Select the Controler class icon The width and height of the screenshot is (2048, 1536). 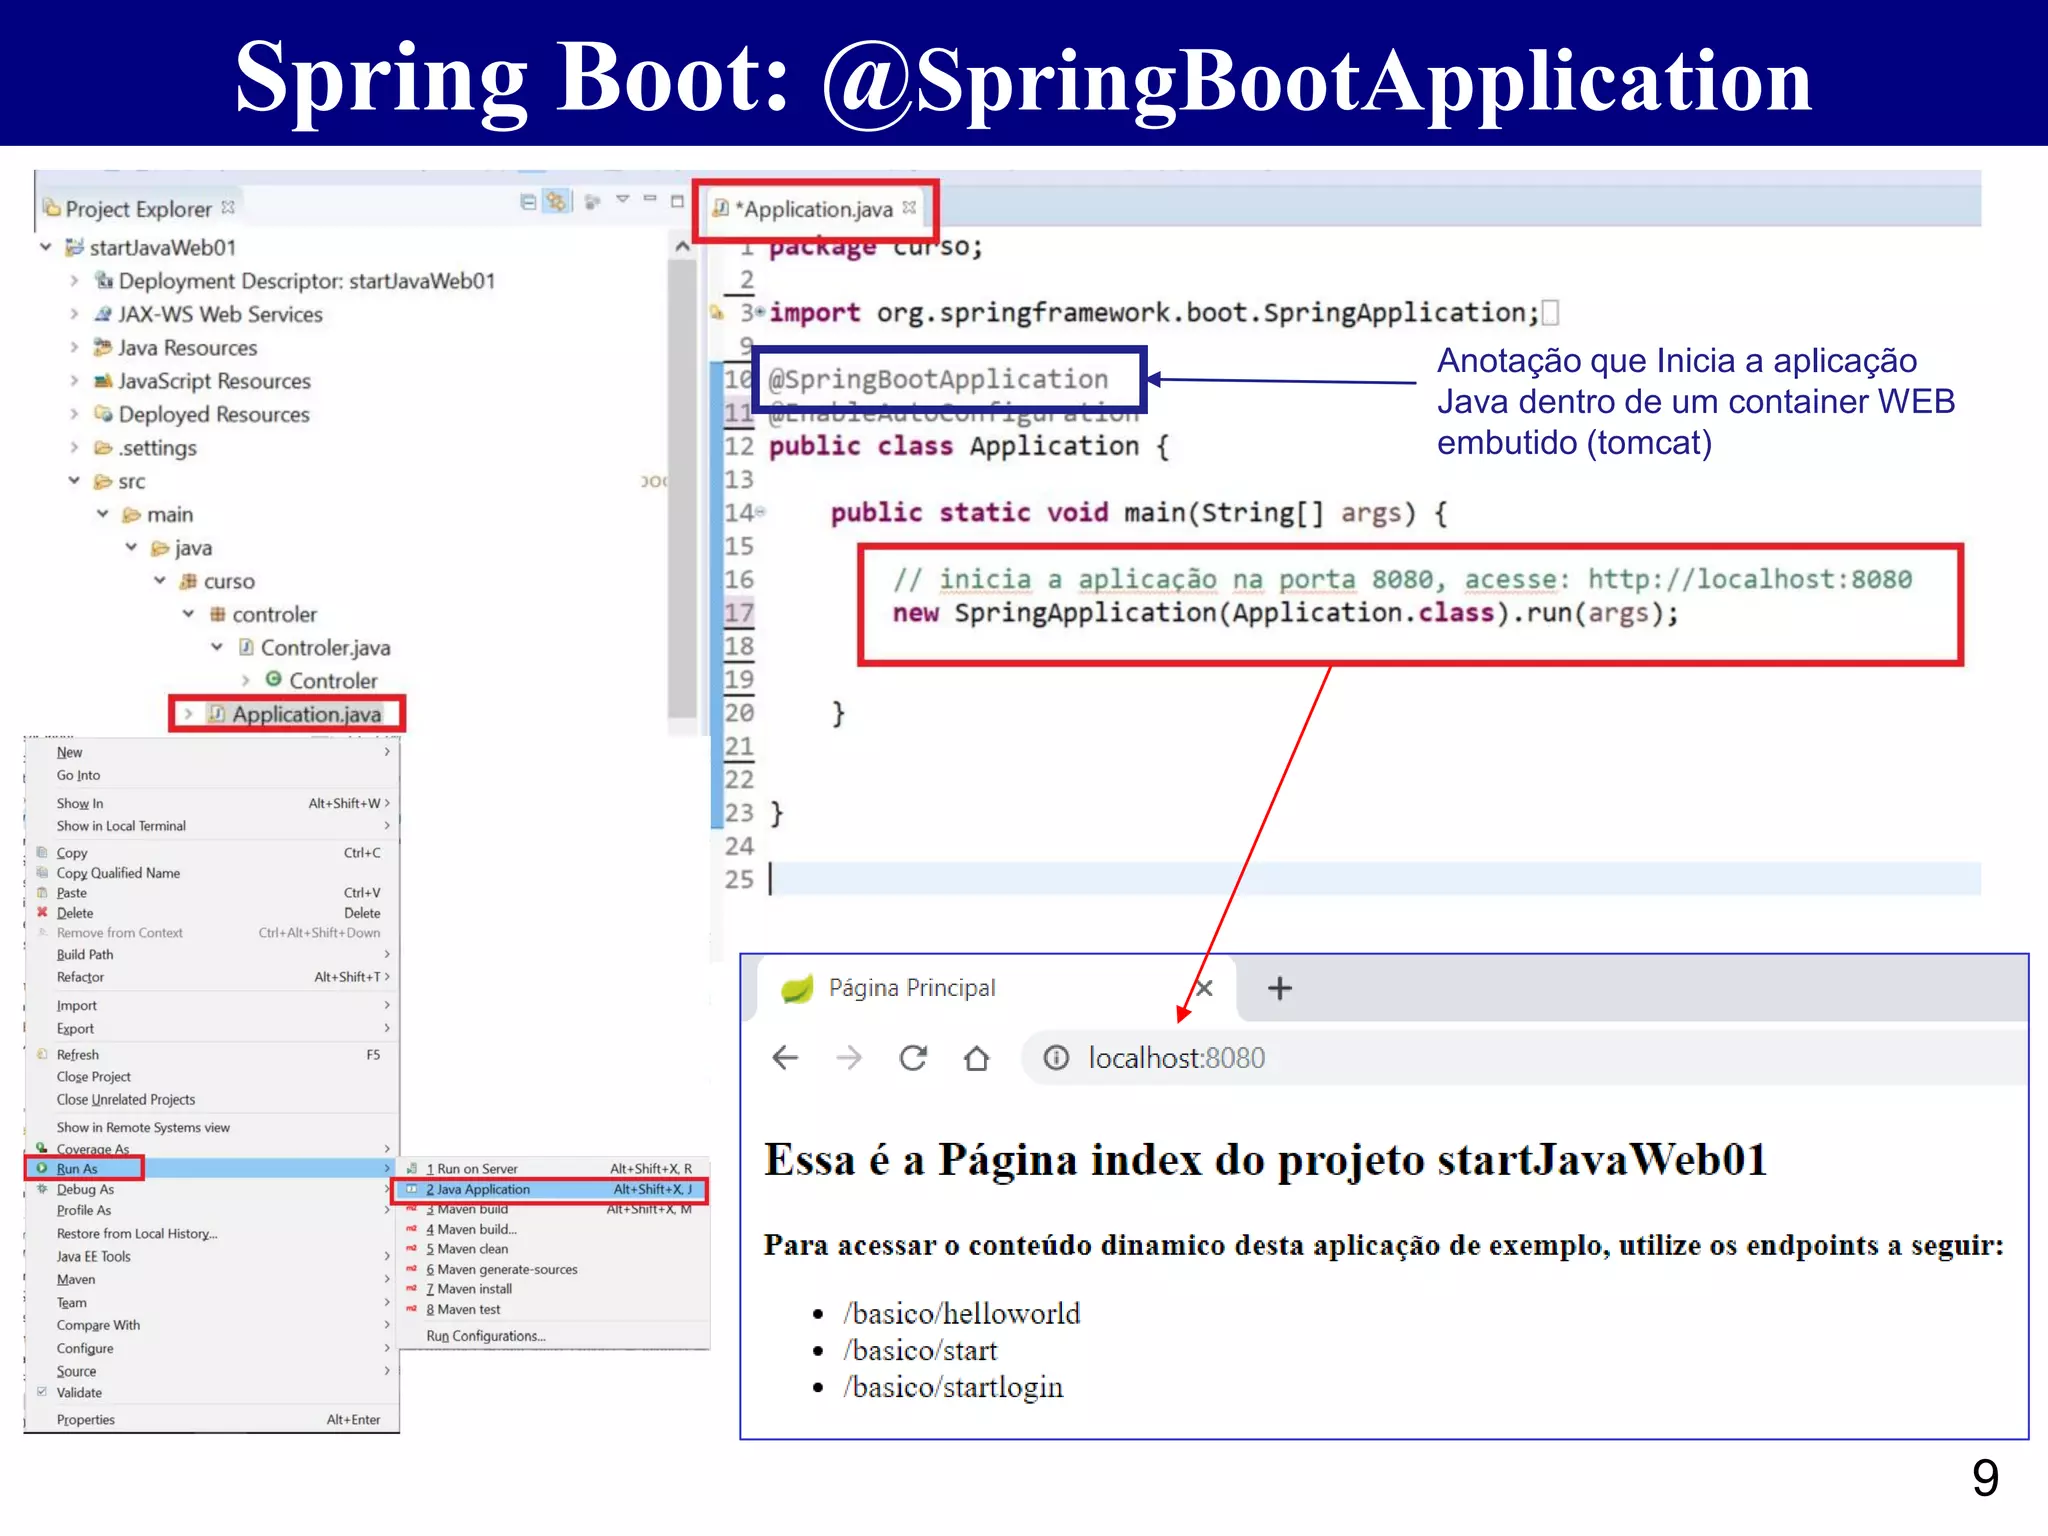(x=273, y=679)
